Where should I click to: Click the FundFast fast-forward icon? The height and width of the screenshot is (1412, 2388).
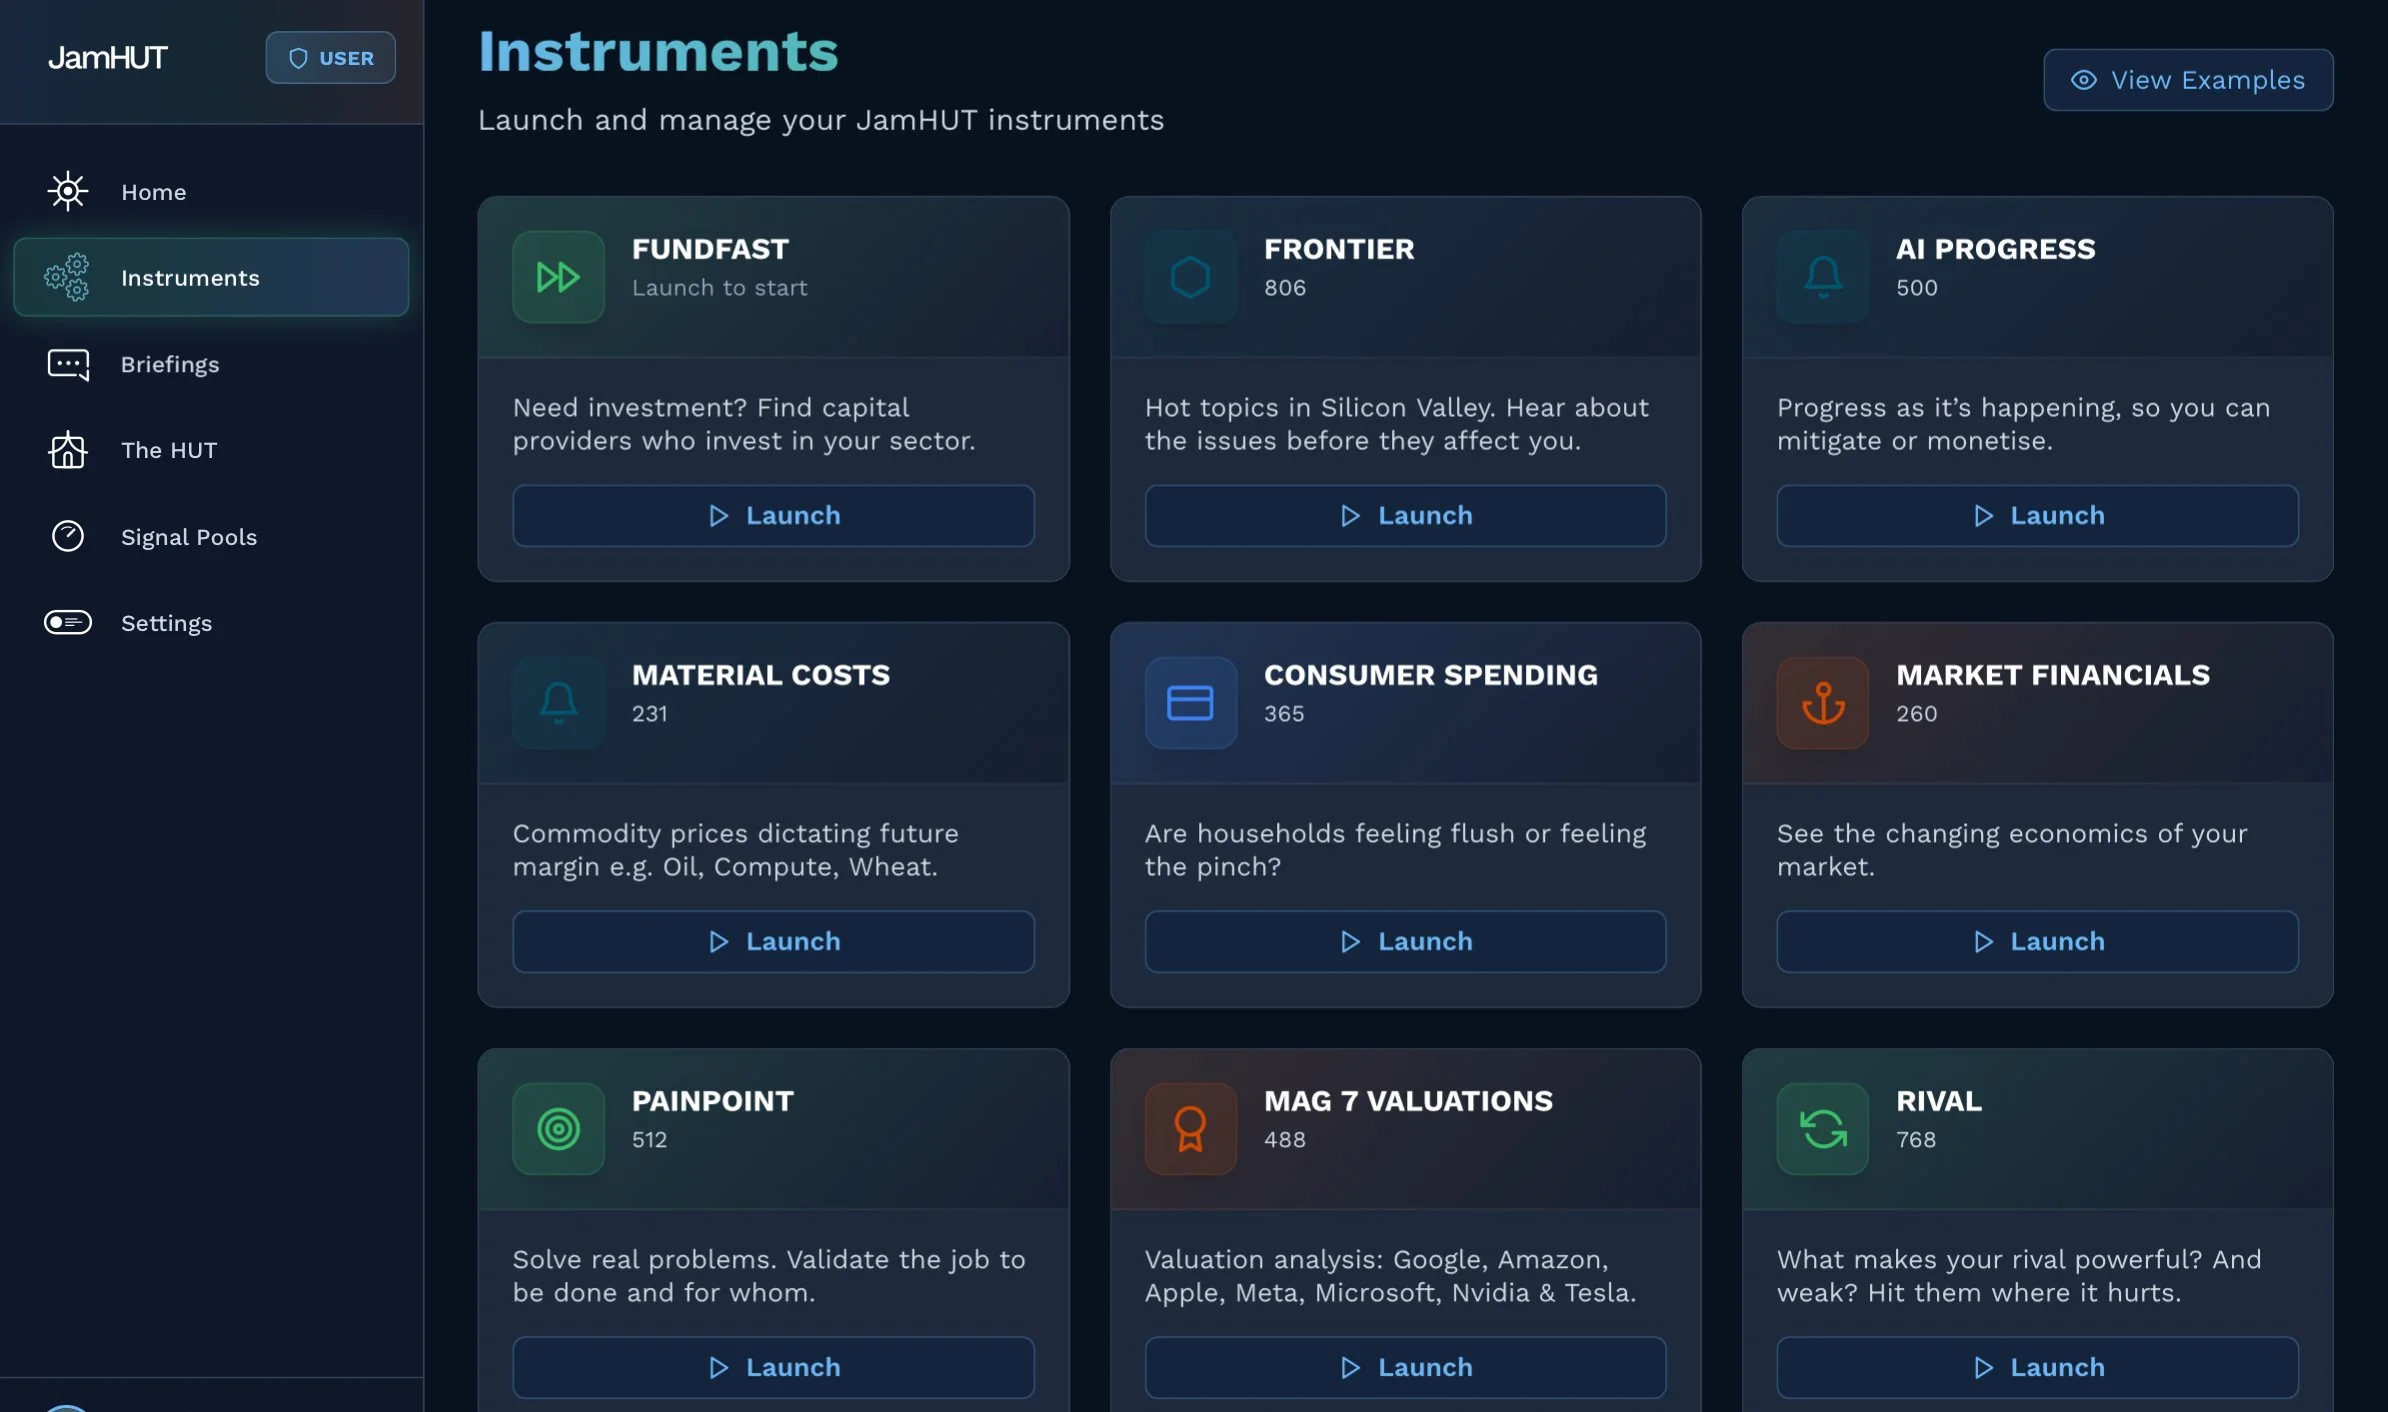point(558,277)
